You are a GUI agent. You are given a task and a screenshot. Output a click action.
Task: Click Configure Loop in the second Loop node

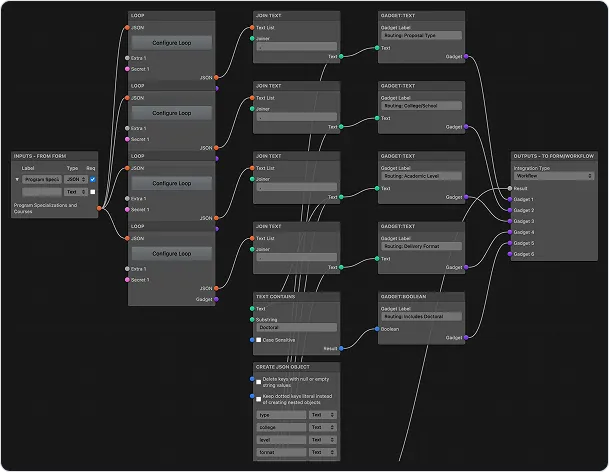click(172, 113)
